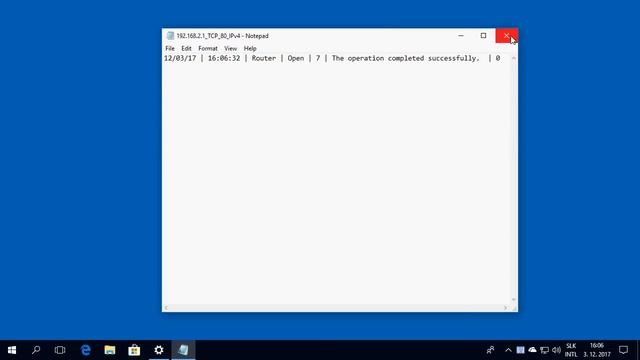Open the Edit menu in Notepad
The width and height of the screenshot is (640, 360).
point(186,48)
